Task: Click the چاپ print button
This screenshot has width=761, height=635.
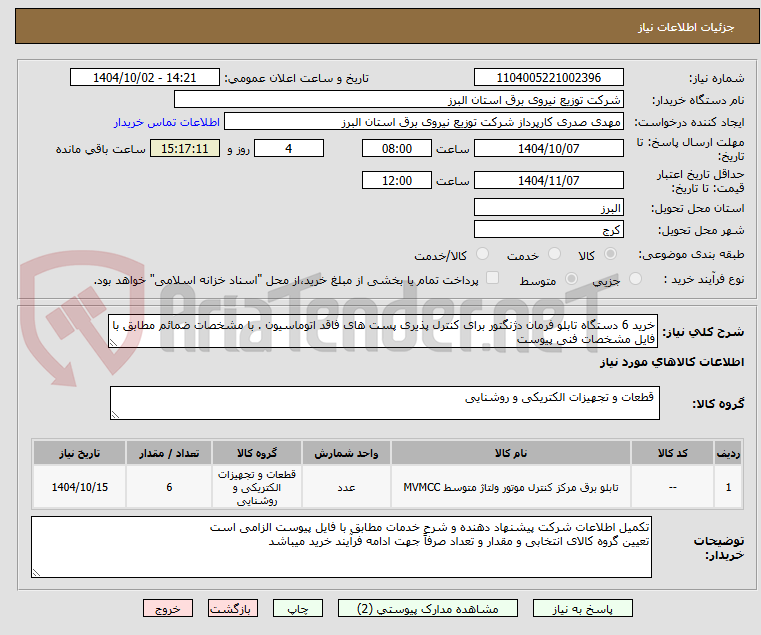Action: pyautogui.click(x=298, y=608)
